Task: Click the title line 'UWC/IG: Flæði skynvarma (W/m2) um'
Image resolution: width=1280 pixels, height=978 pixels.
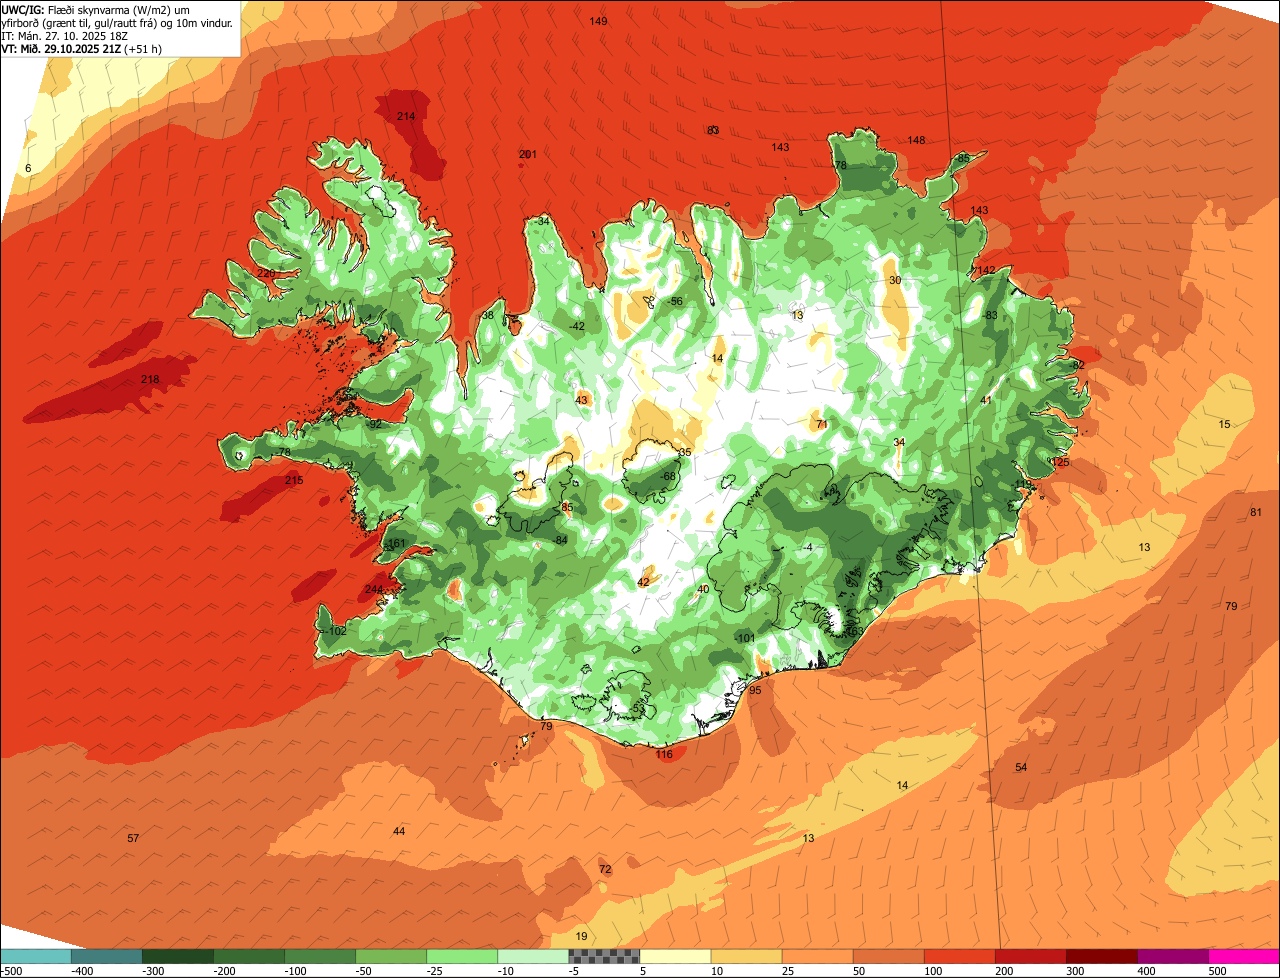Action: coord(96,8)
